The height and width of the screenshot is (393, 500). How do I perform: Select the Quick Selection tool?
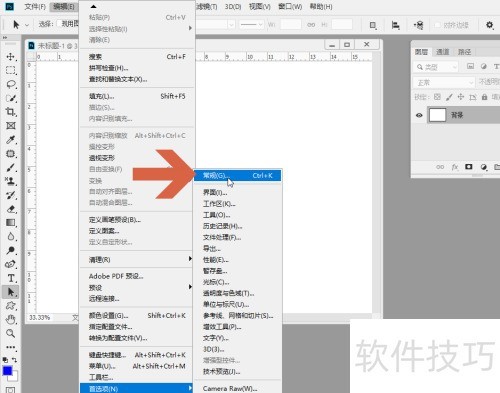point(11,98)
